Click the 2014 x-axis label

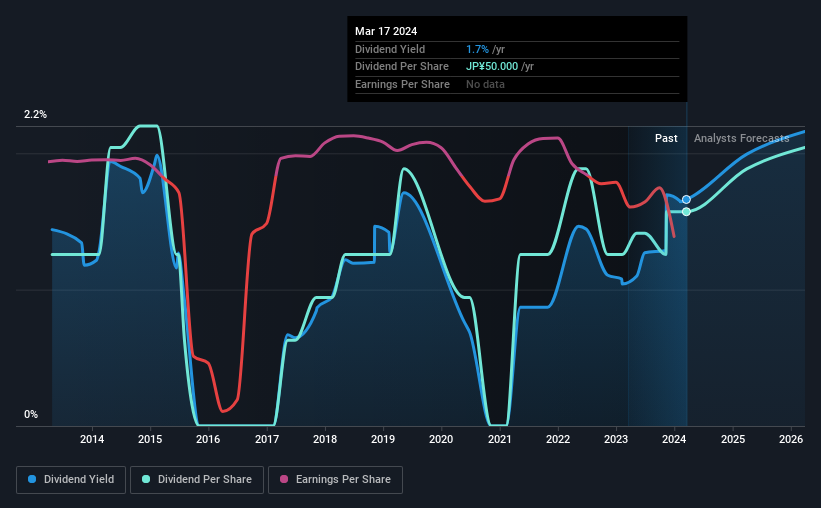[92, 439]
